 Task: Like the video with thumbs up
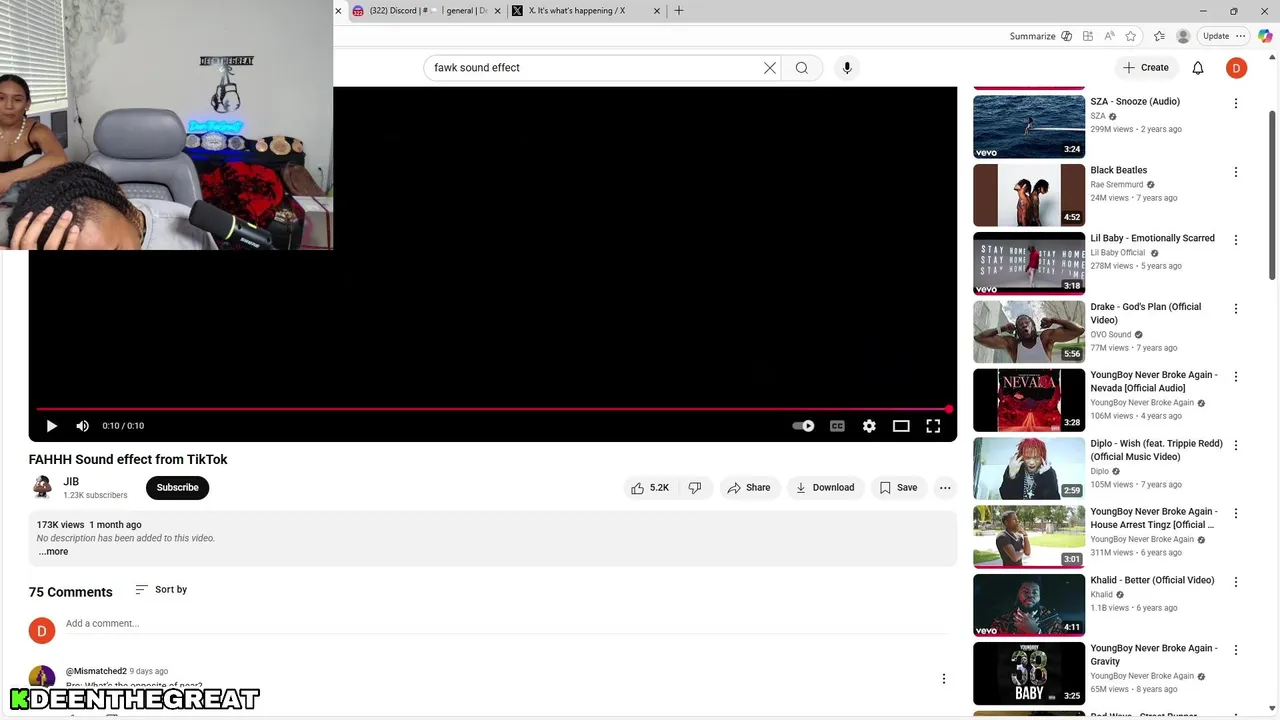coord(649,488)
